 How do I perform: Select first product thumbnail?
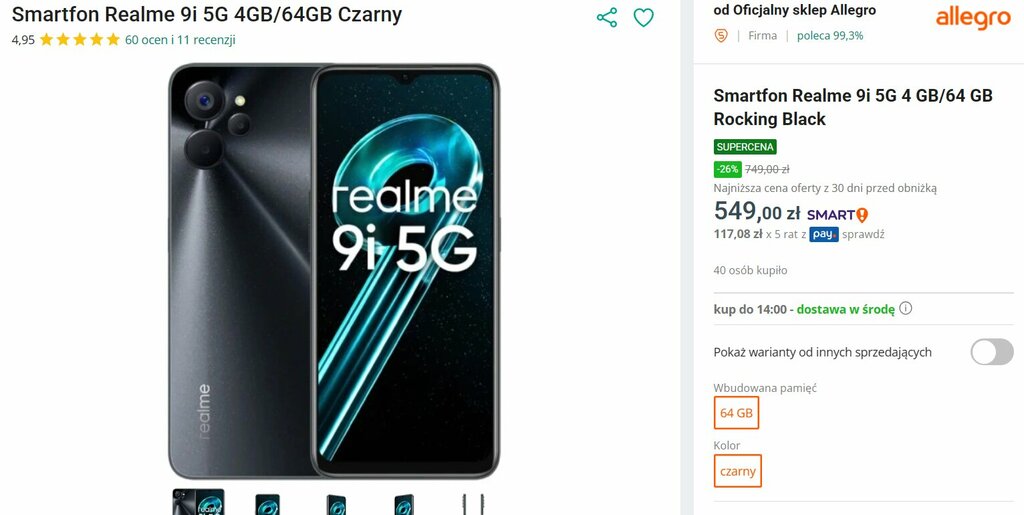coord(199,501)
